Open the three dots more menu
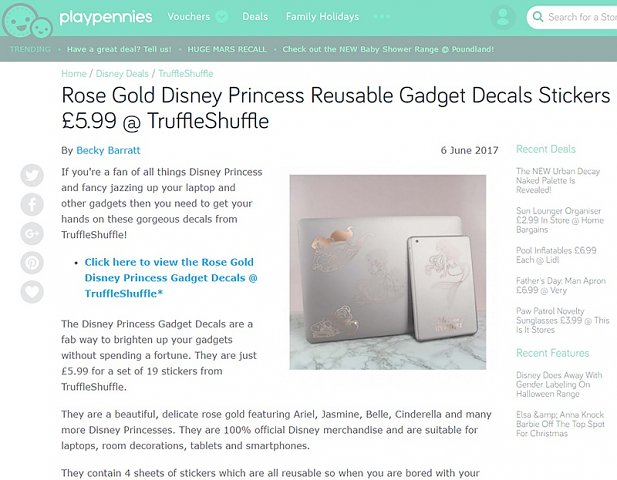 click(382, 17)
